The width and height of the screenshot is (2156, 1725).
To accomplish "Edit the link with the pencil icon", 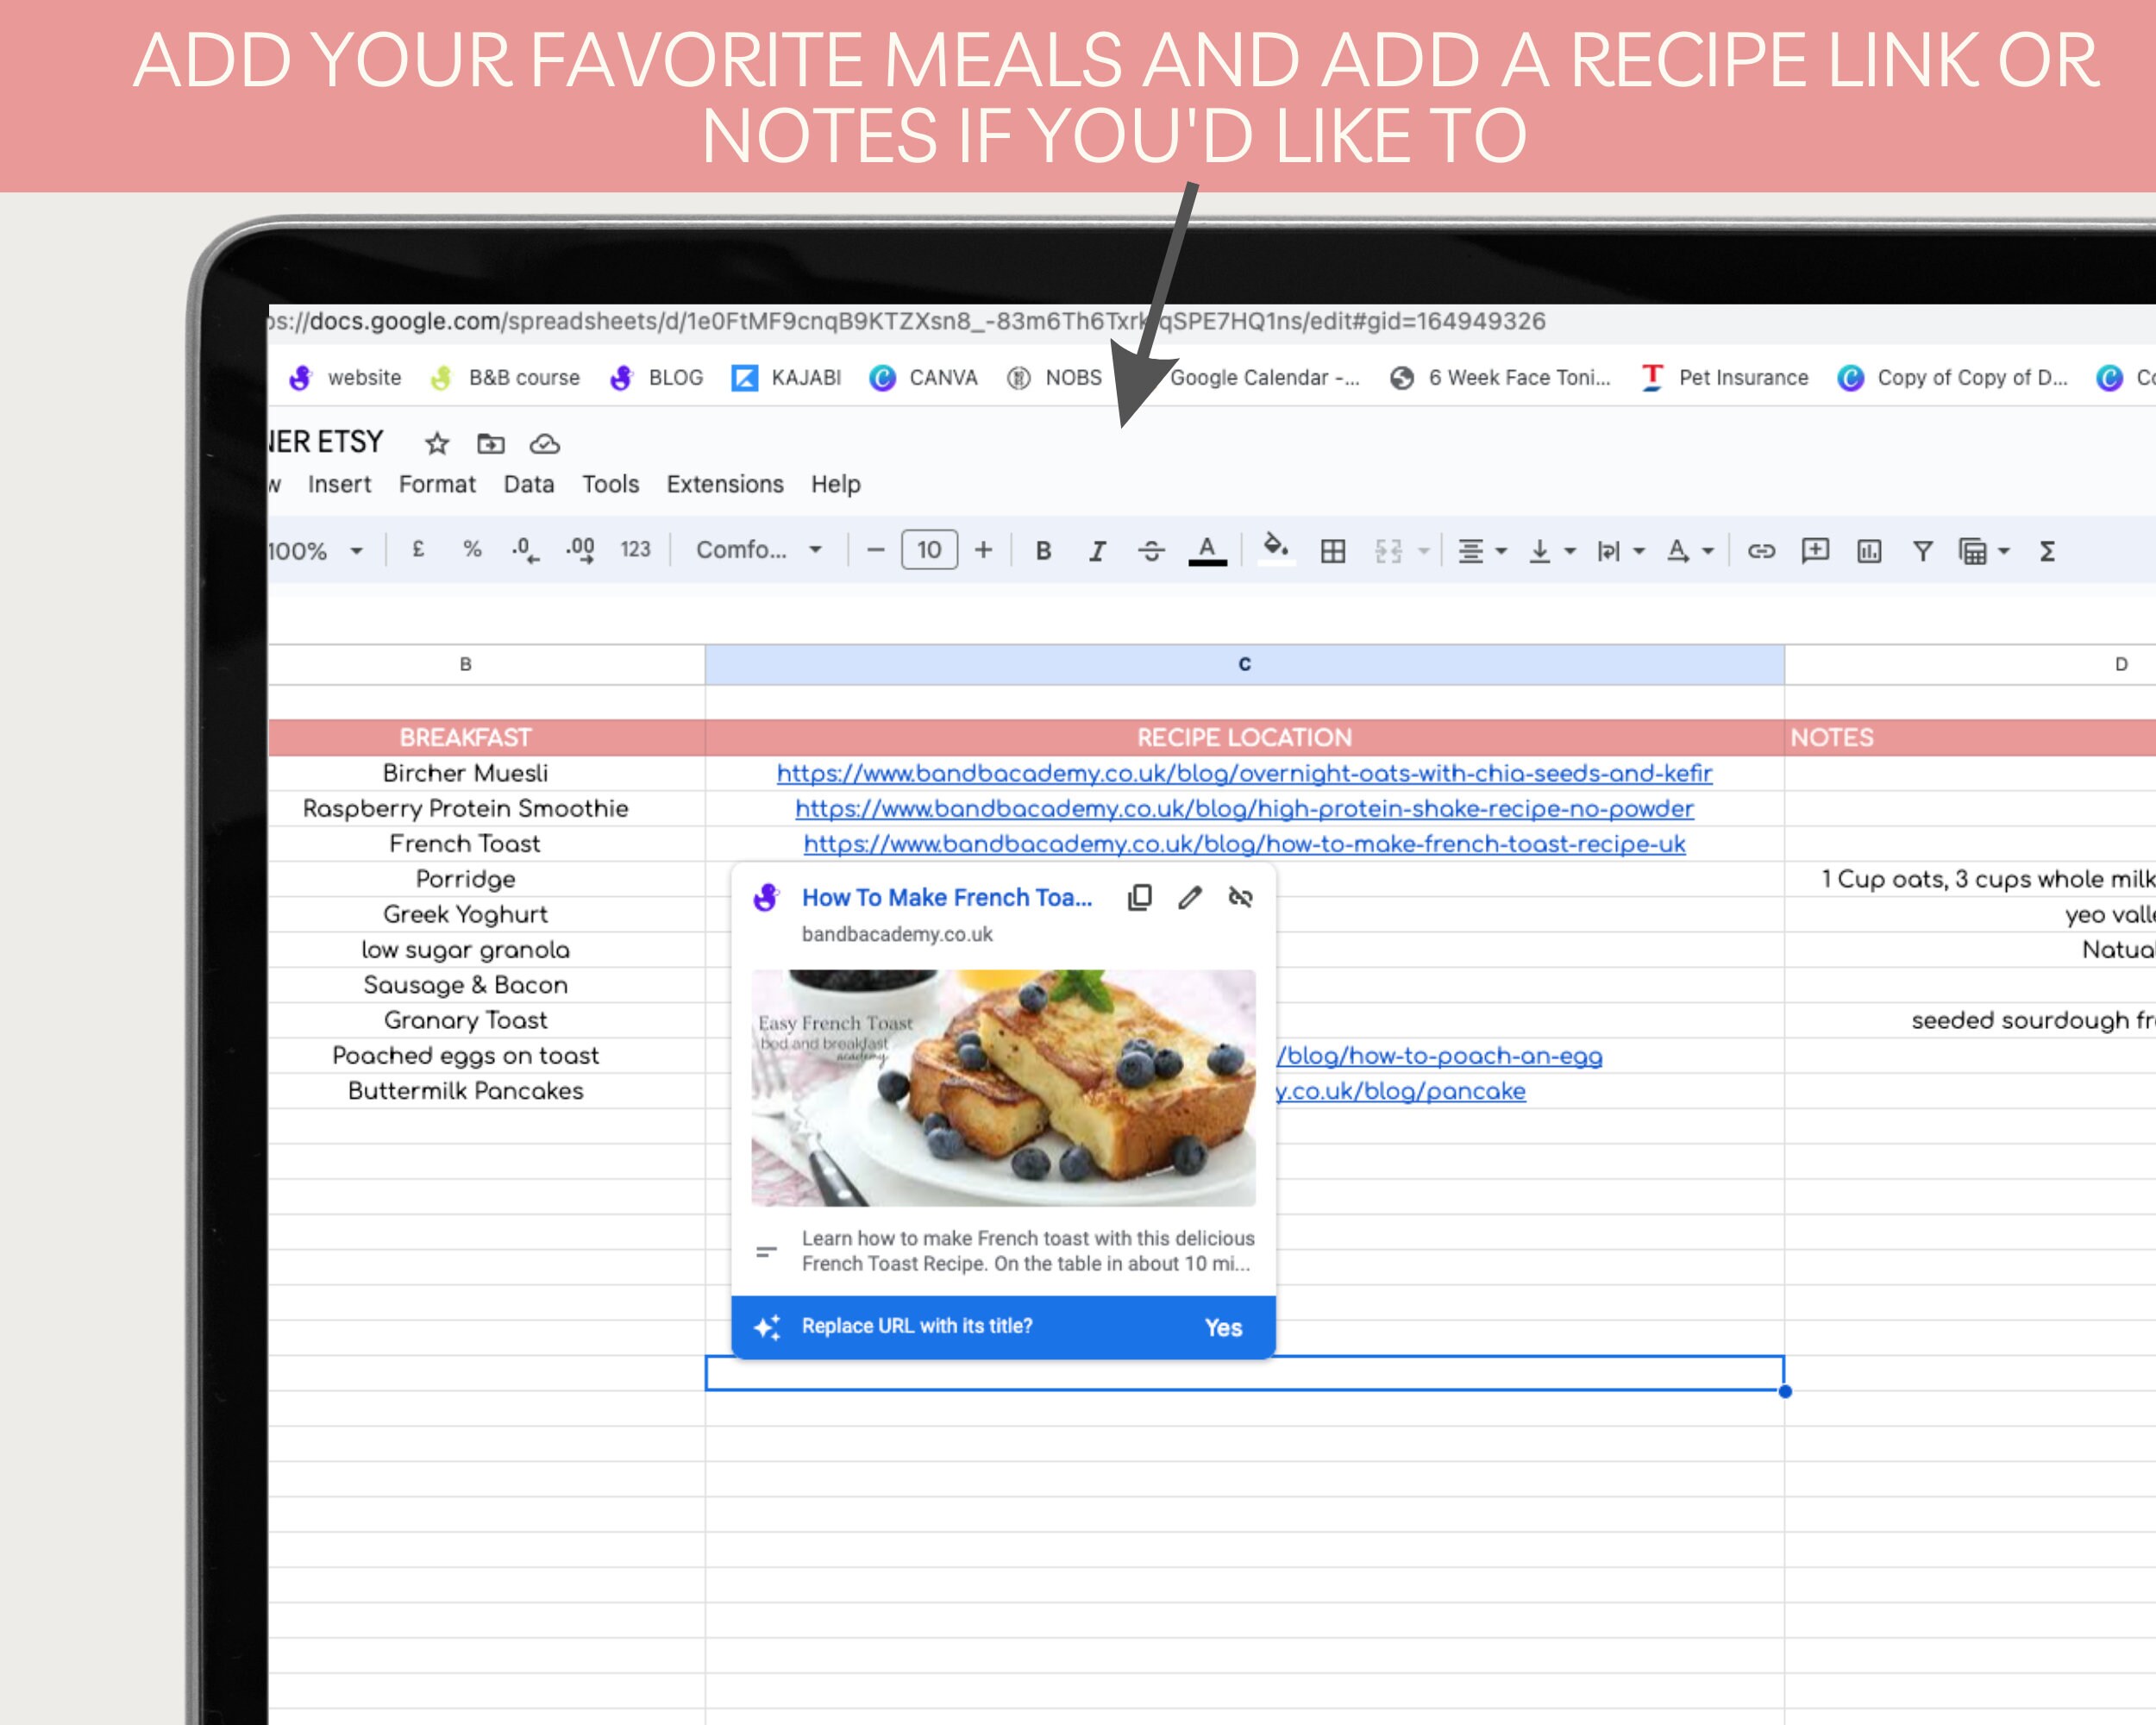I will click(1190, 897).
